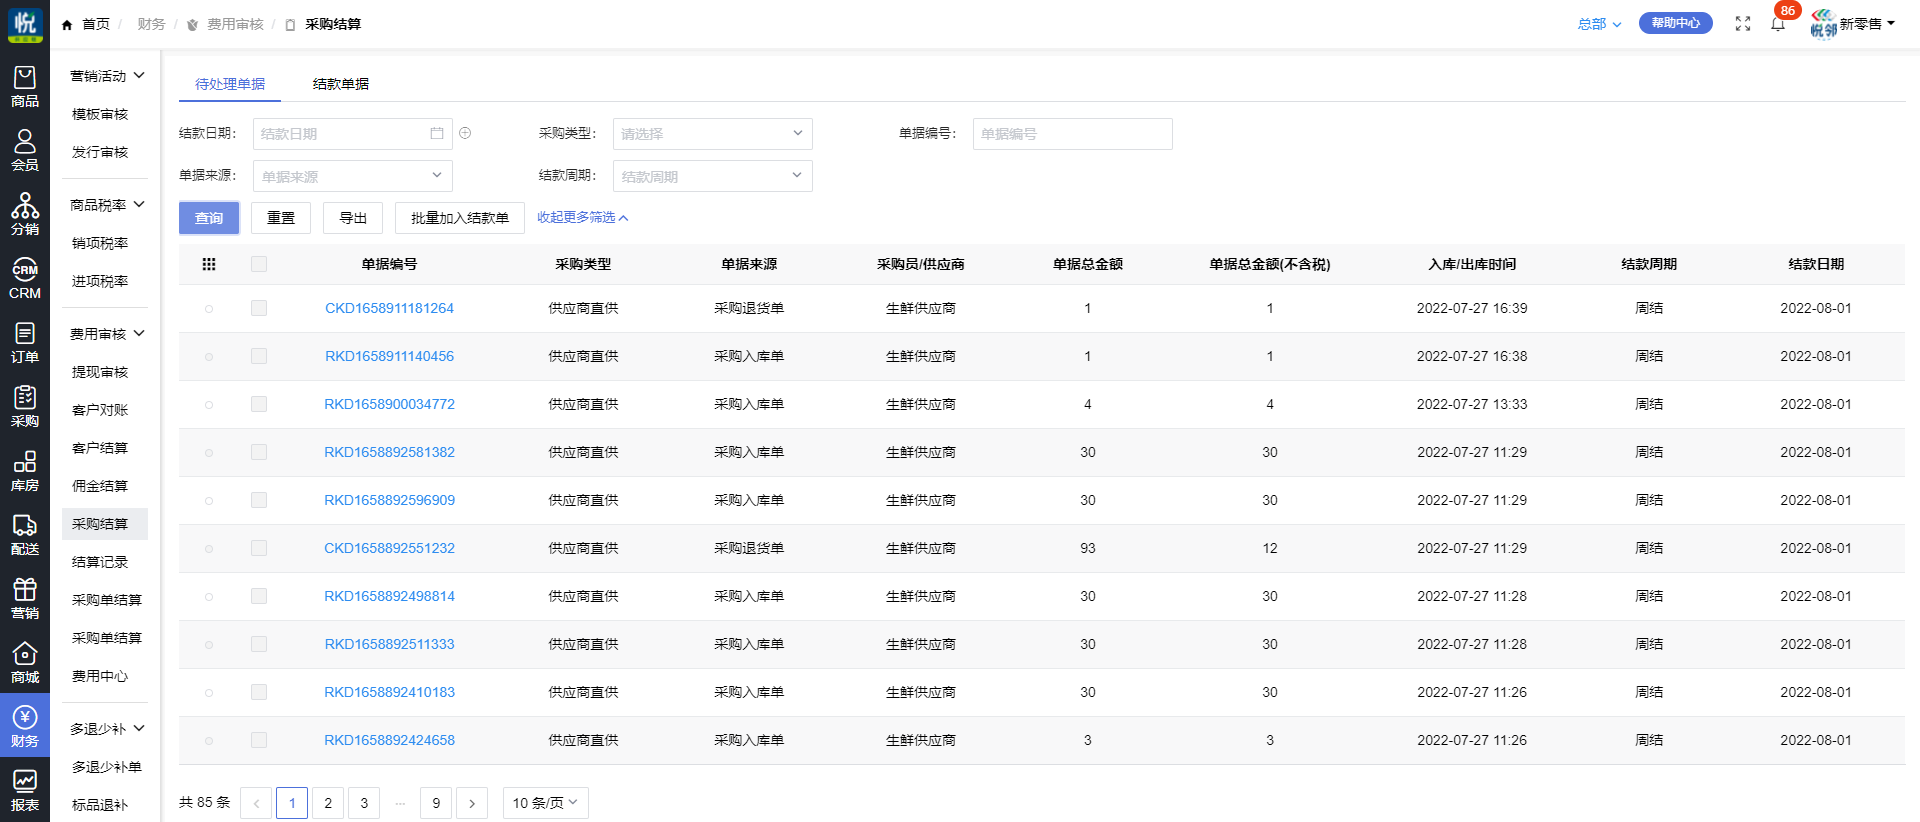Focus the 单据编号 input field
The width and height of the screenshot is (1920, 822).
[x=1072, y=134]
